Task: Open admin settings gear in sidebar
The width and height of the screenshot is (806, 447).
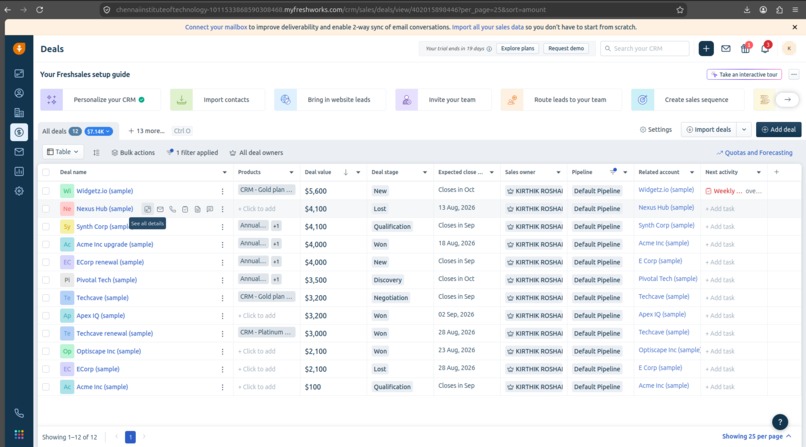Action: [x=19, y=191]
